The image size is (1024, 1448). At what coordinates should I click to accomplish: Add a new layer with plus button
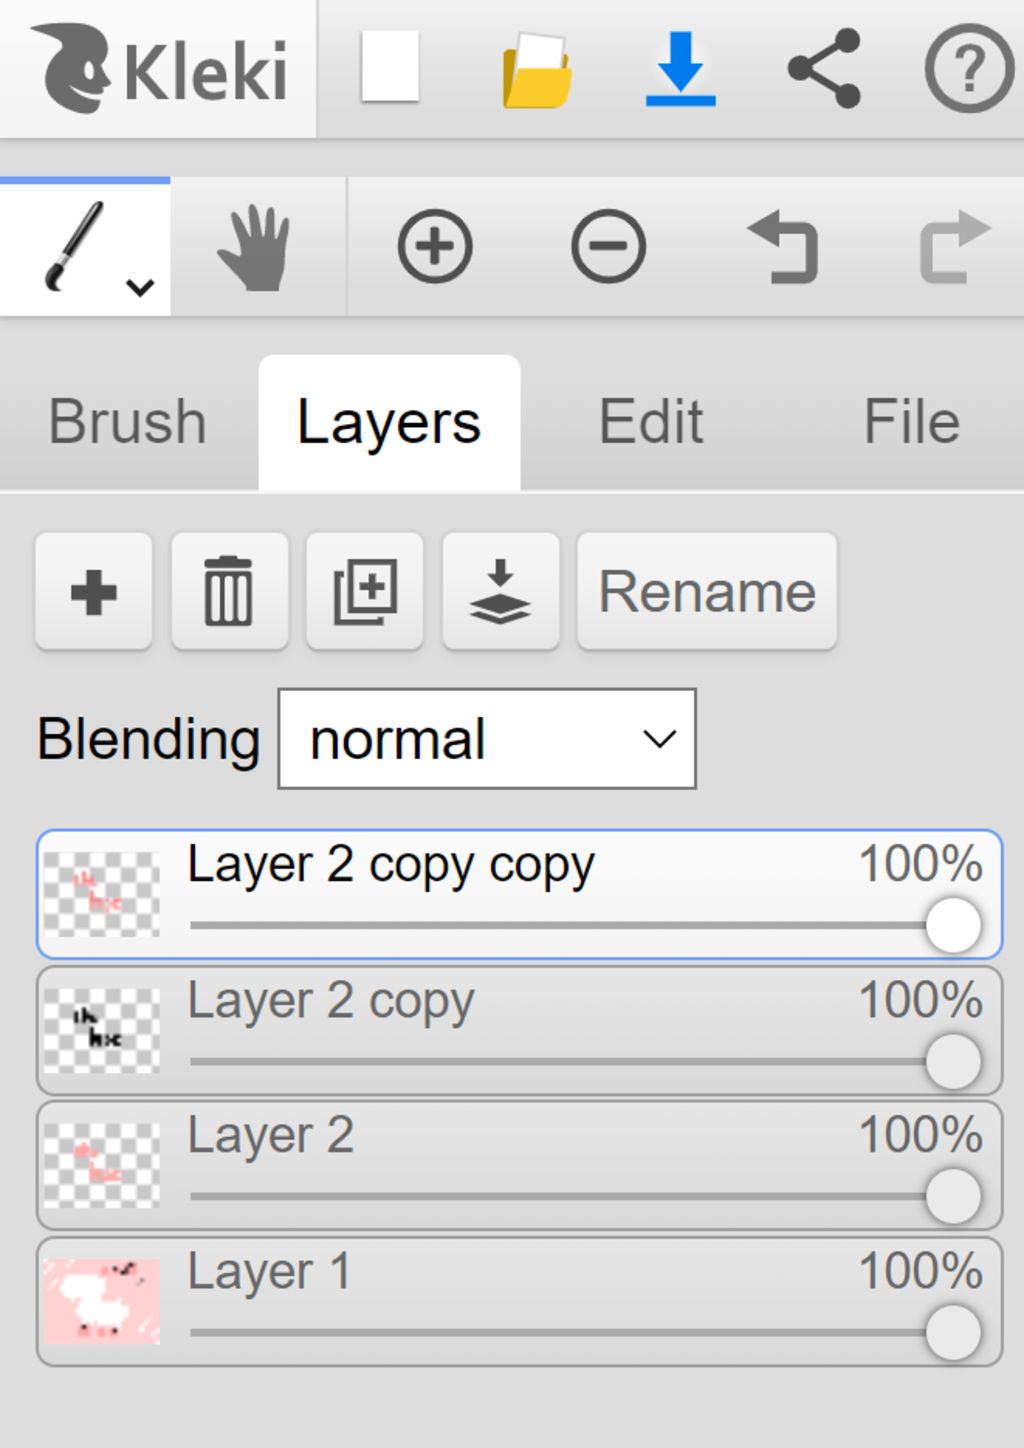click(94, 592)
